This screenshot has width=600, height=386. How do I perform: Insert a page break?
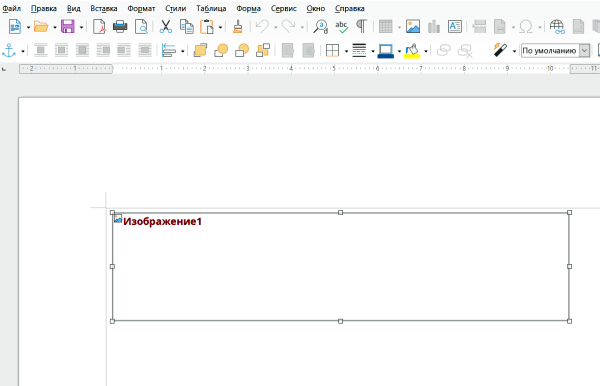(479, 27)
